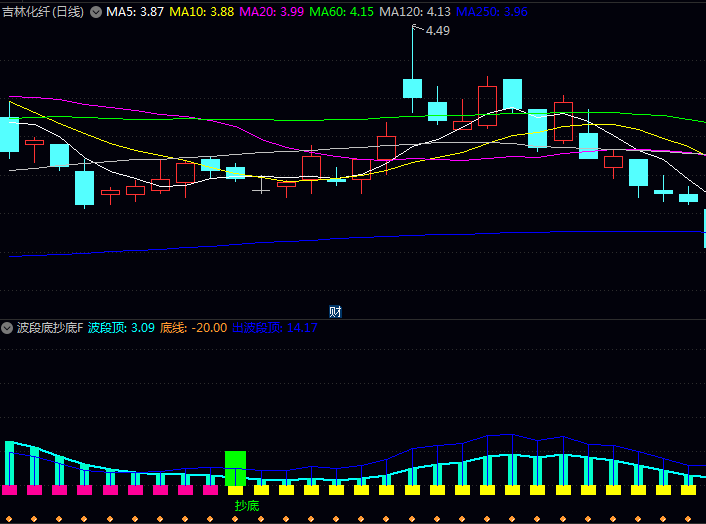
Task: Click the orange 底线: -20.00 label
Action: click(193, 328)
